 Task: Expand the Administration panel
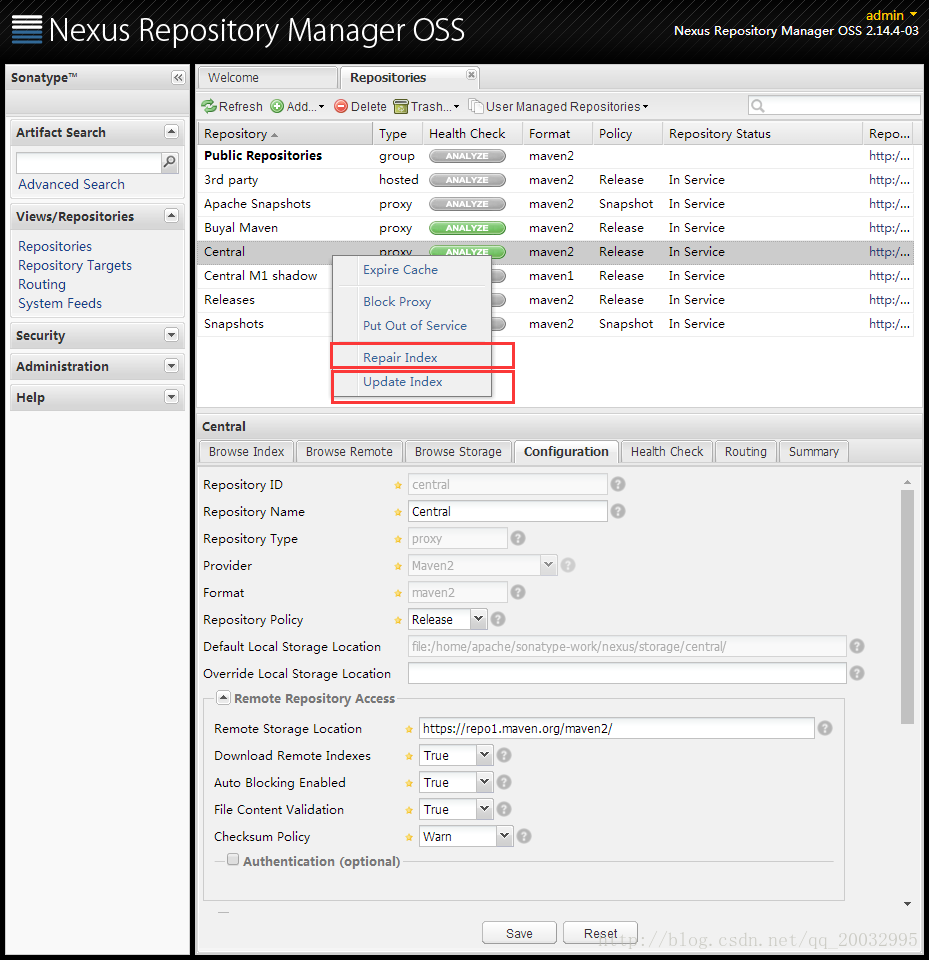[x=171, y=366]
